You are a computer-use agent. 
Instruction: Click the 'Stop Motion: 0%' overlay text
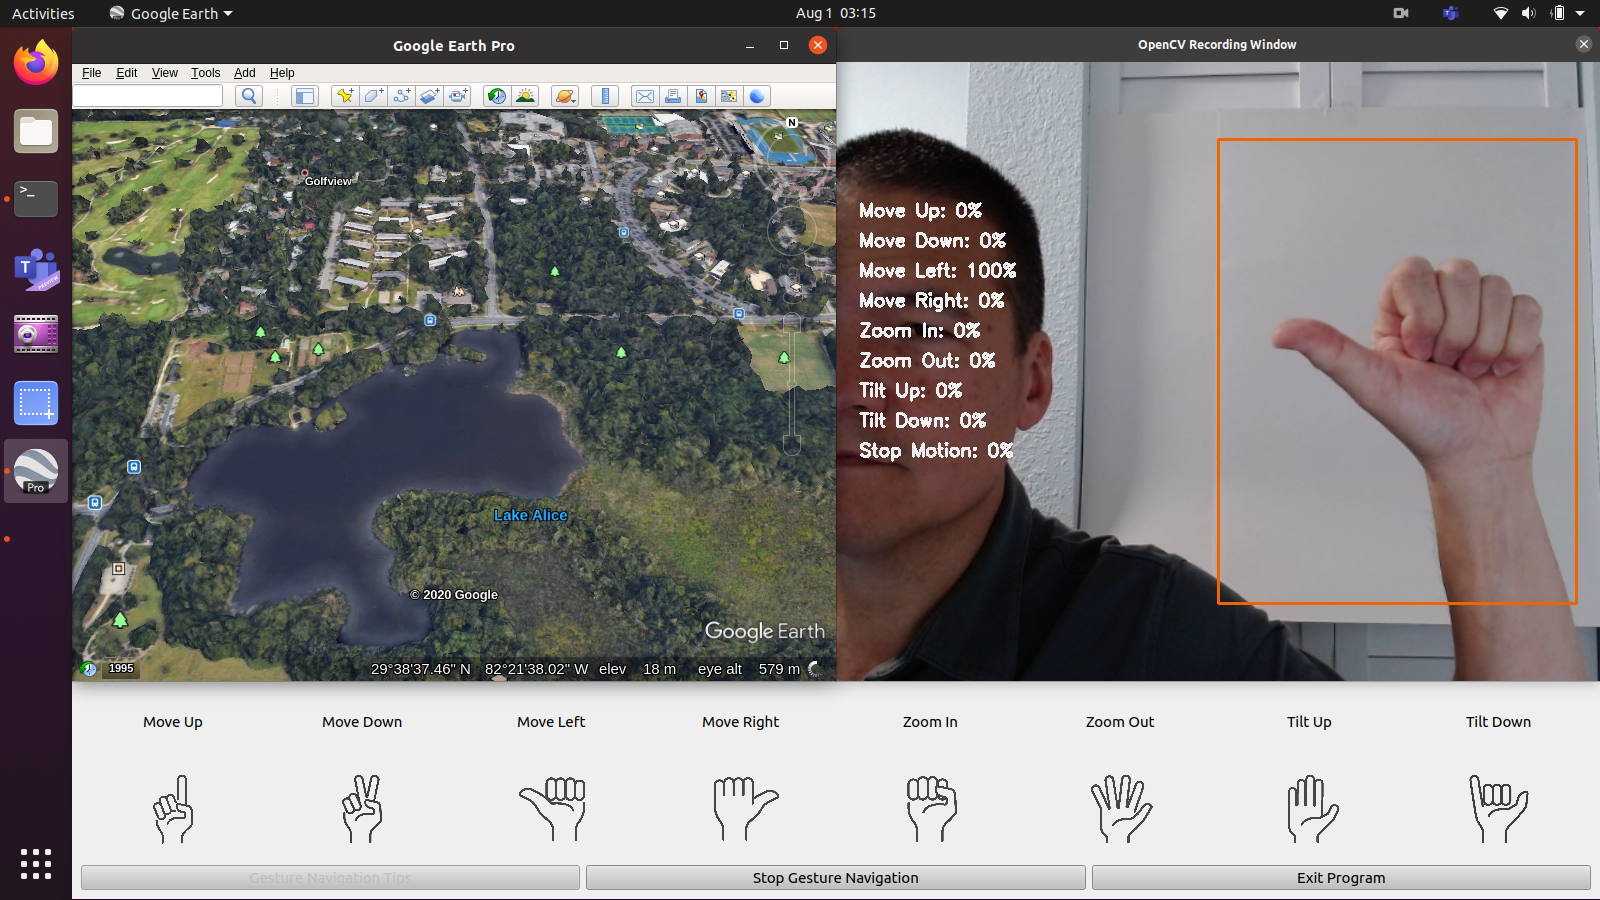click(x=936, y=451)
